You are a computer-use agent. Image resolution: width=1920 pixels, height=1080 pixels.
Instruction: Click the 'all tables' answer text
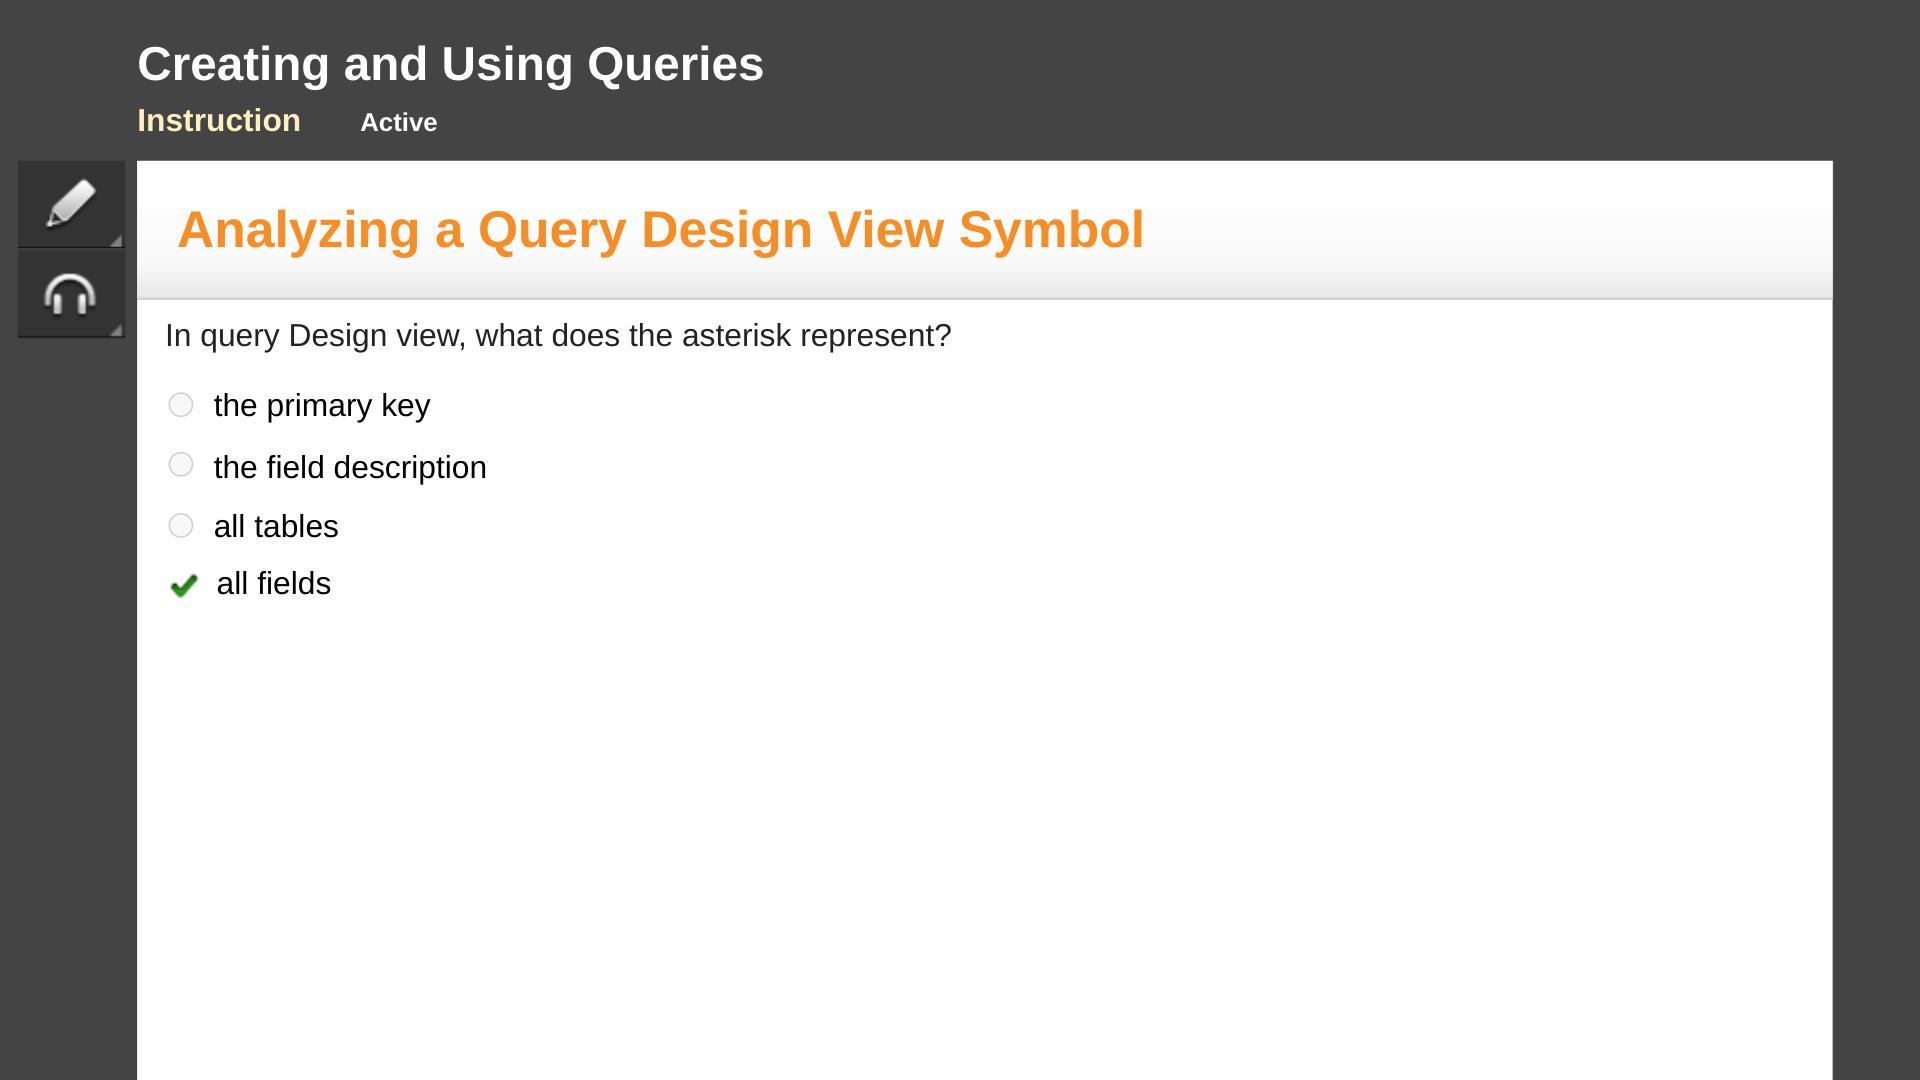coord(276,527)
